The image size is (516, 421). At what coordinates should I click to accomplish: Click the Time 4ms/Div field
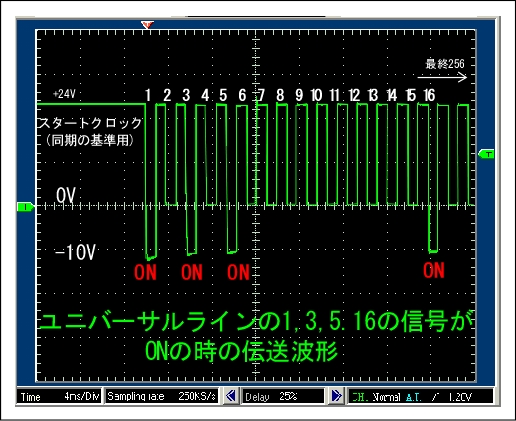click(x=59, y=396)
